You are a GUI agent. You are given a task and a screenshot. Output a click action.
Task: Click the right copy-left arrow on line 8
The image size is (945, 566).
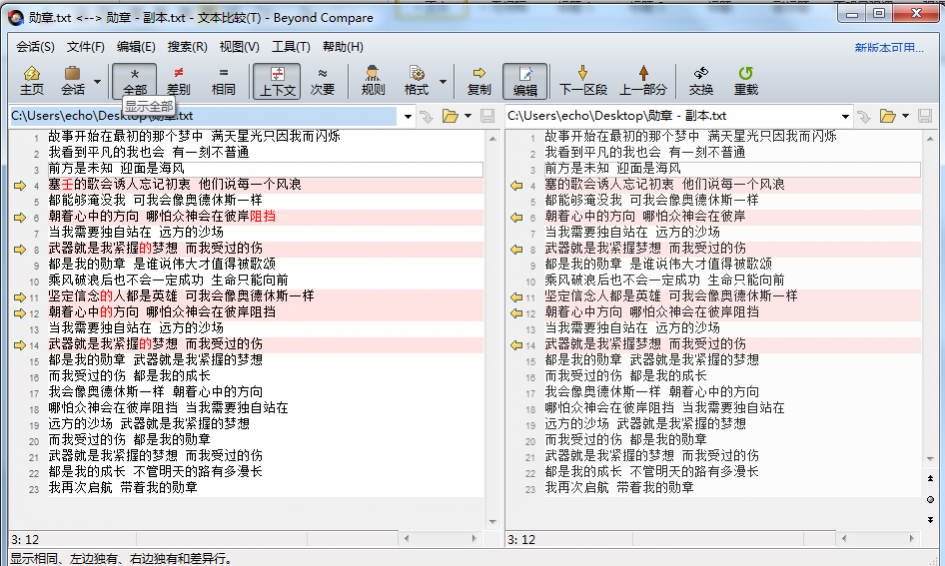click(x=516, y=250)
